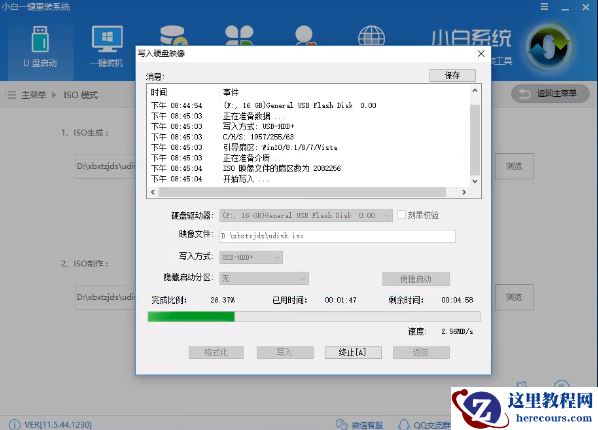The height and width of the screenshot is (430, 598).
Task: Click the 便捷启动 button
Action: point(416,279)
